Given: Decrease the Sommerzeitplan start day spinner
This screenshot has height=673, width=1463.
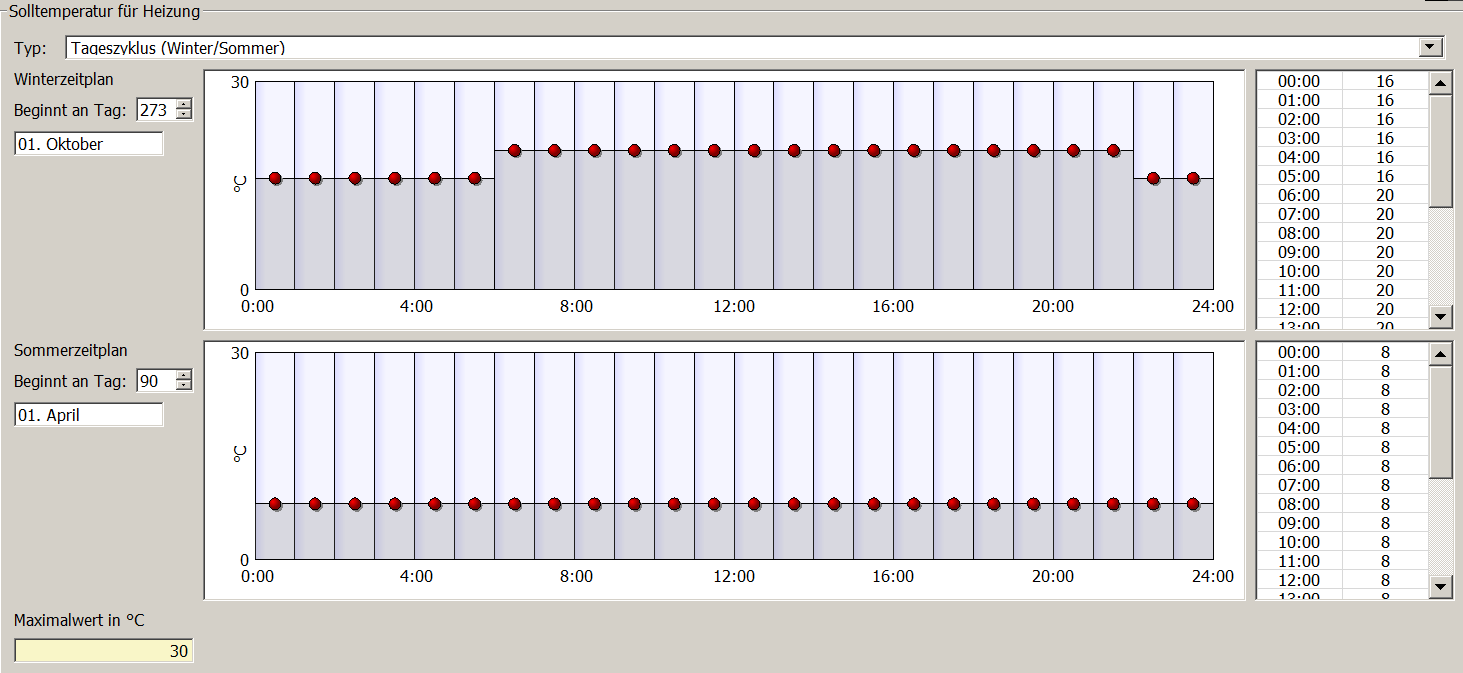Looking at the screenshot, I should (x=183, y=386).
